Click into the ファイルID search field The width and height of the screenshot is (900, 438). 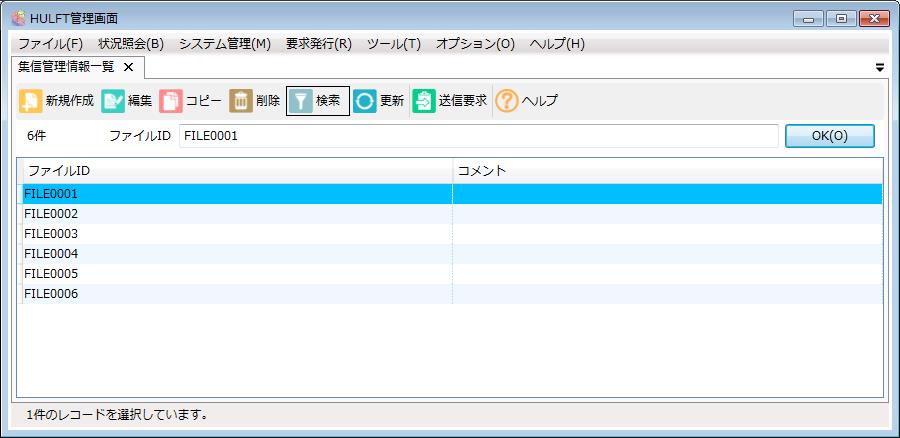(x=479, y=136)
